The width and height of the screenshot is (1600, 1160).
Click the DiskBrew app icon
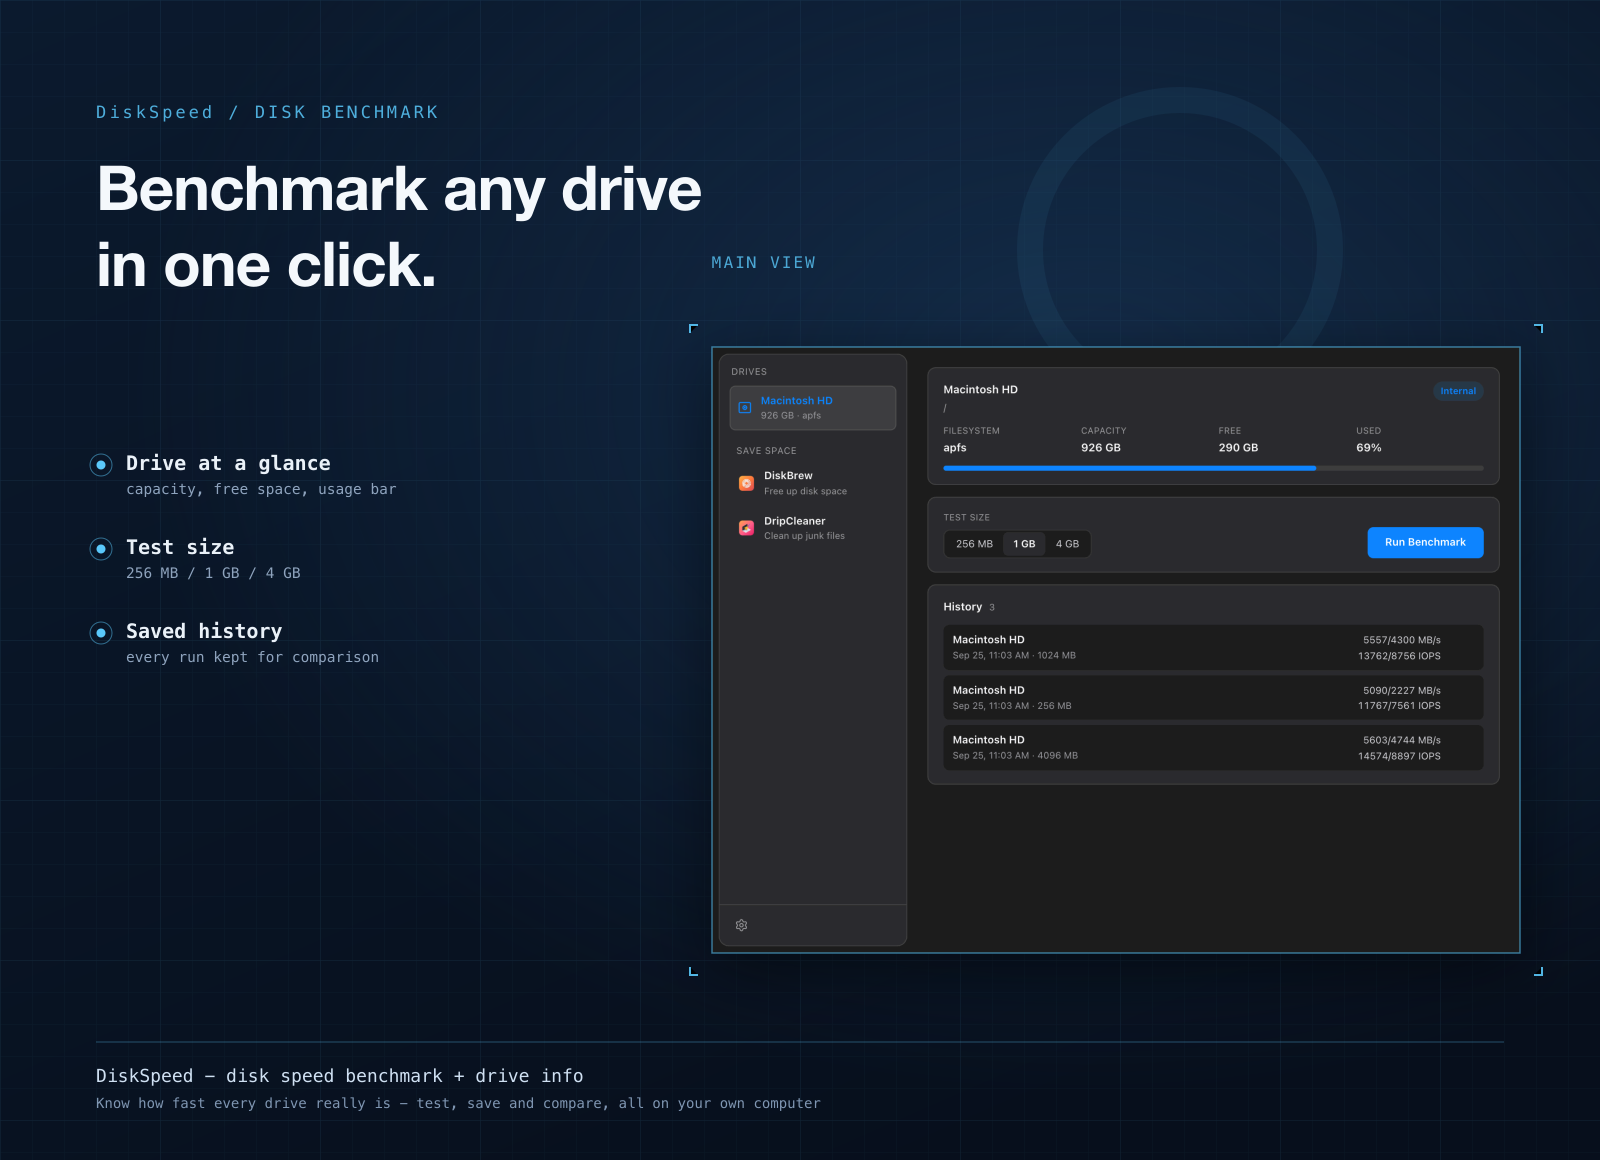click(x=746, y=483)
